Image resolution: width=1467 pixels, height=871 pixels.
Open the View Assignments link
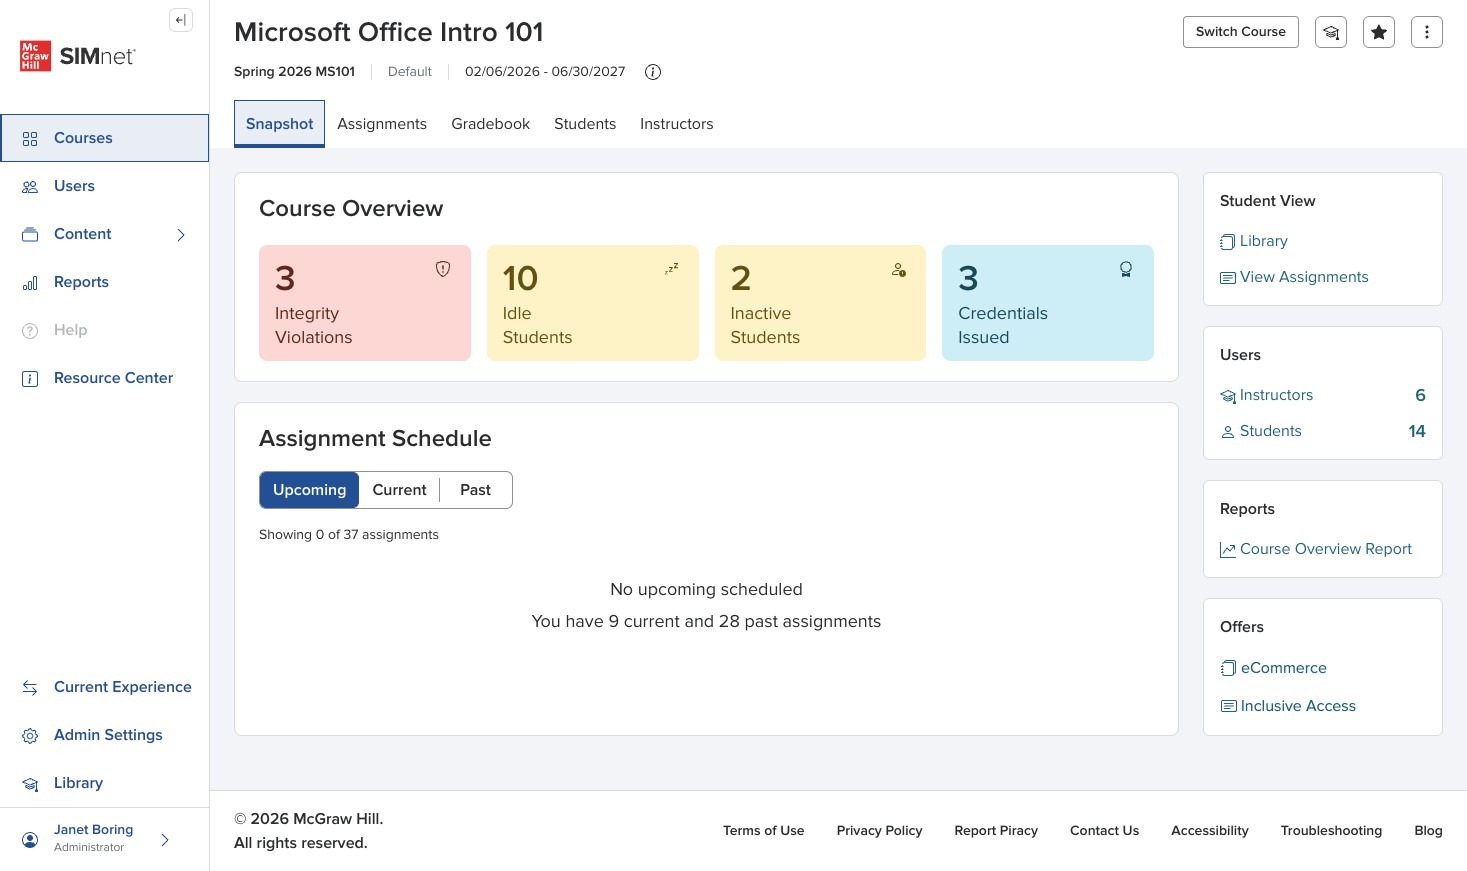pyautogui.click(x=1304, y=277)
